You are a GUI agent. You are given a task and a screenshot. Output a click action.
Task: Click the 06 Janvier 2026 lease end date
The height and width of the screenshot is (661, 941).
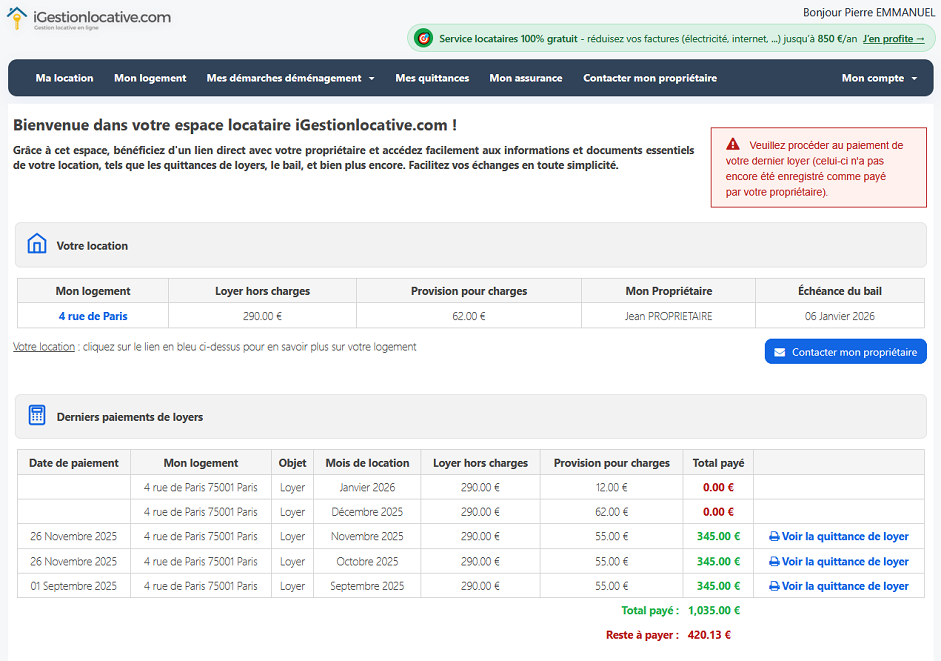click(840, 316)
